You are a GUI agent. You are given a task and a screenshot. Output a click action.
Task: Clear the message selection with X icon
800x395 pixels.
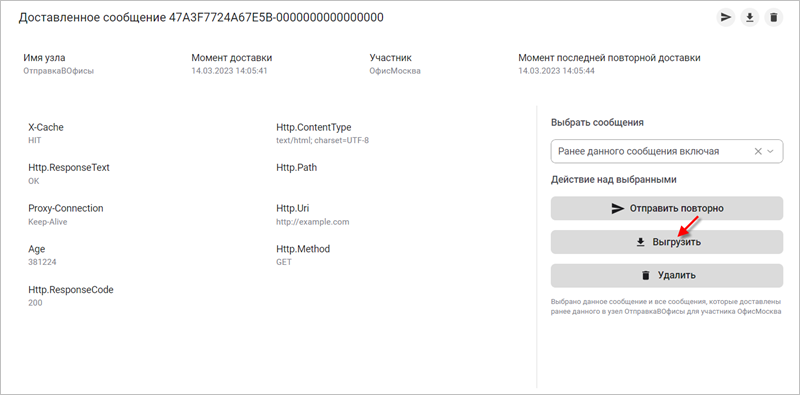click(758, 151)
